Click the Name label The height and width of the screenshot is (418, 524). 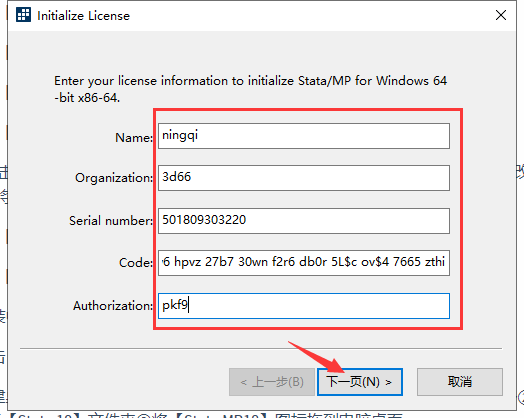[x=134, y=138]
